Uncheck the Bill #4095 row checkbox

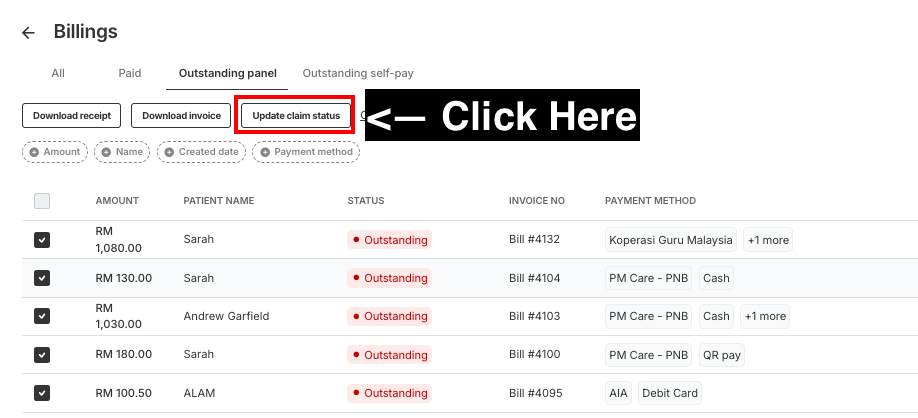pos(42,393)
